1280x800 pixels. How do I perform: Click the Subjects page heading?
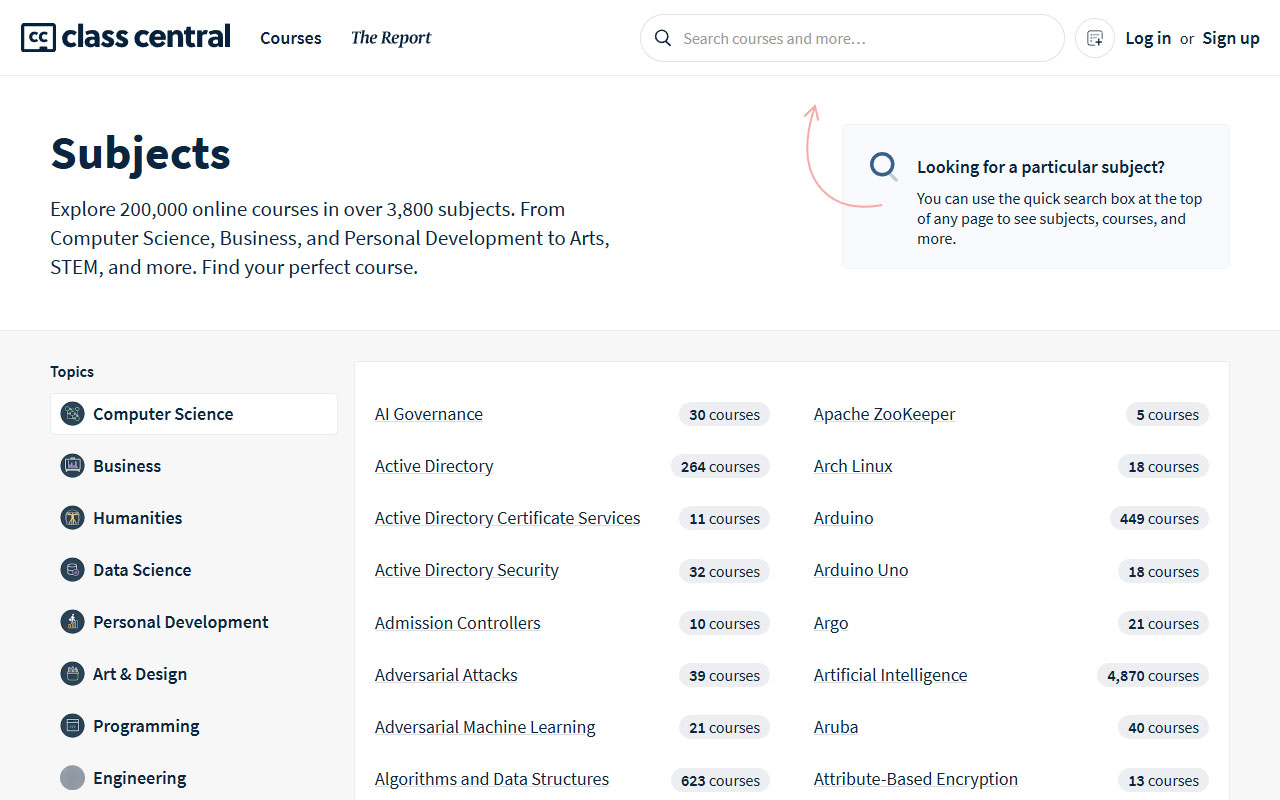pos(141,154)
